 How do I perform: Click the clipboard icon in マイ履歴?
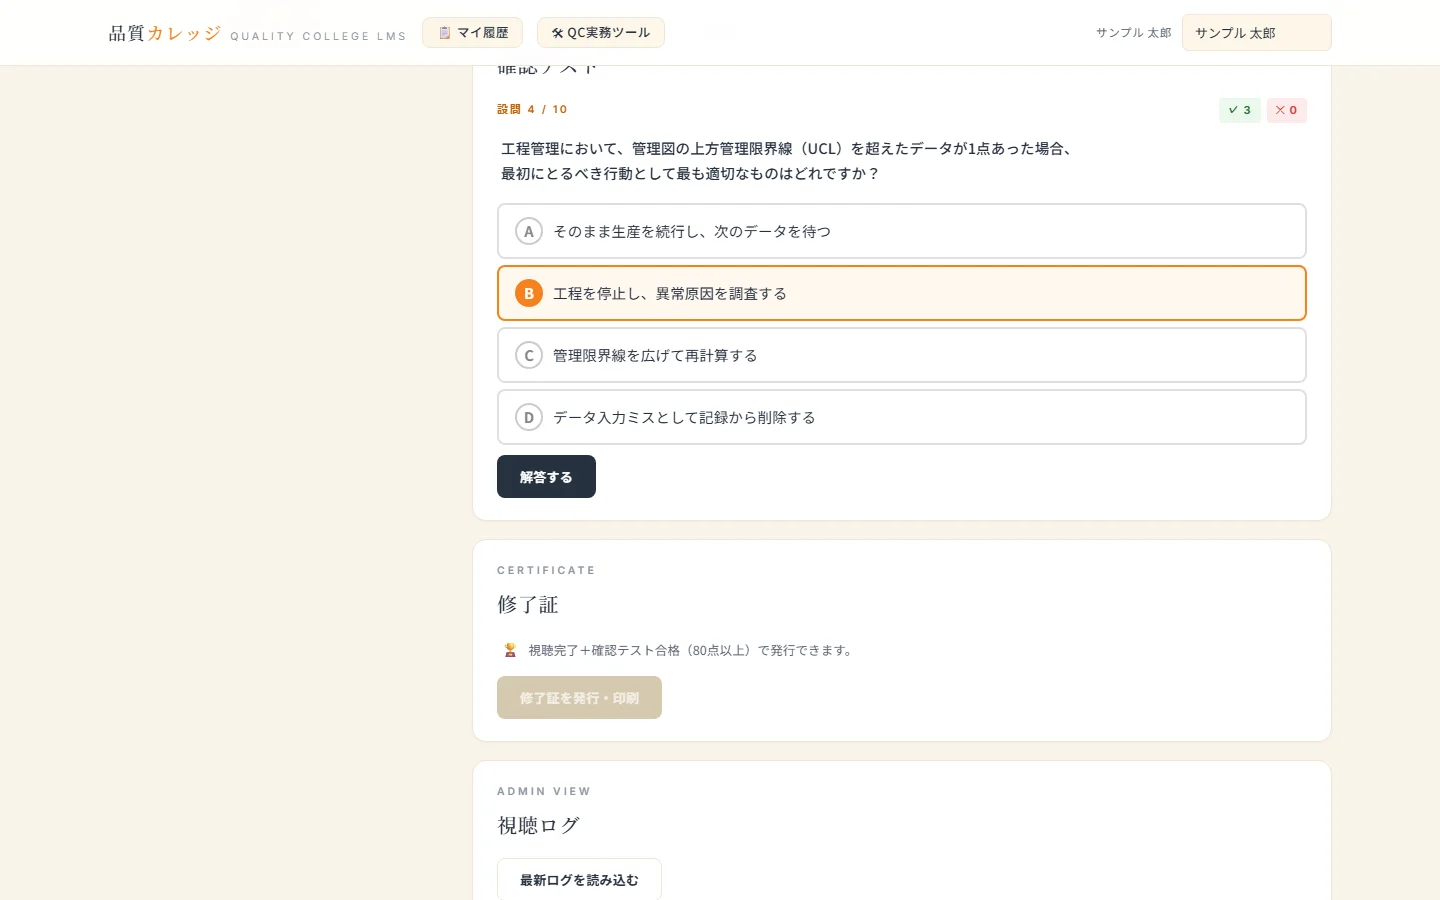pos(445,32)
